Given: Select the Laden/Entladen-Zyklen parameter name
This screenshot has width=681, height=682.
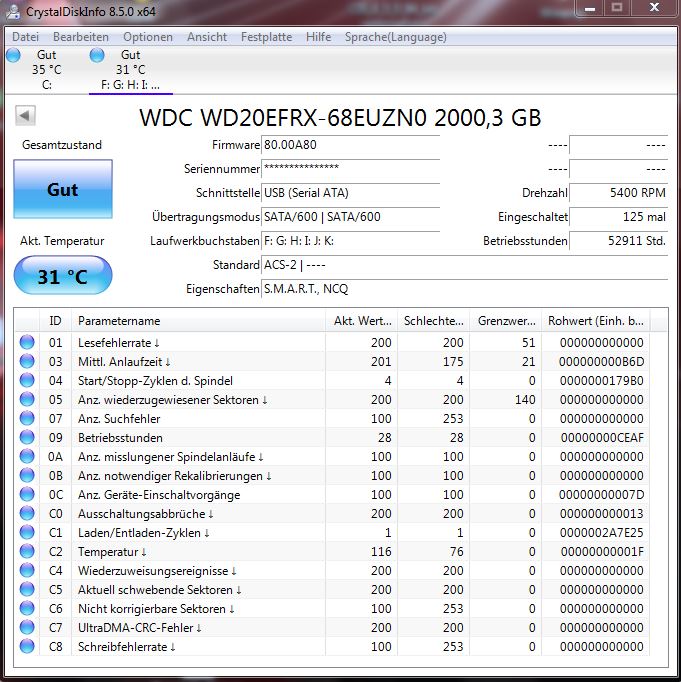Looking at the screenshot, I should pyautogui.click(x=144, y=533).
